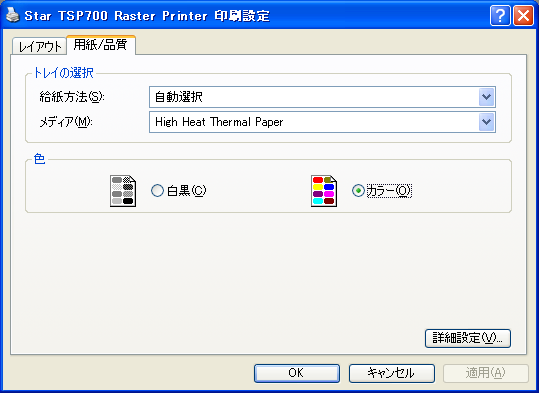Click the 色 group heading
Viewport: 539px width, 393px height.
click(x=39, y=159)
